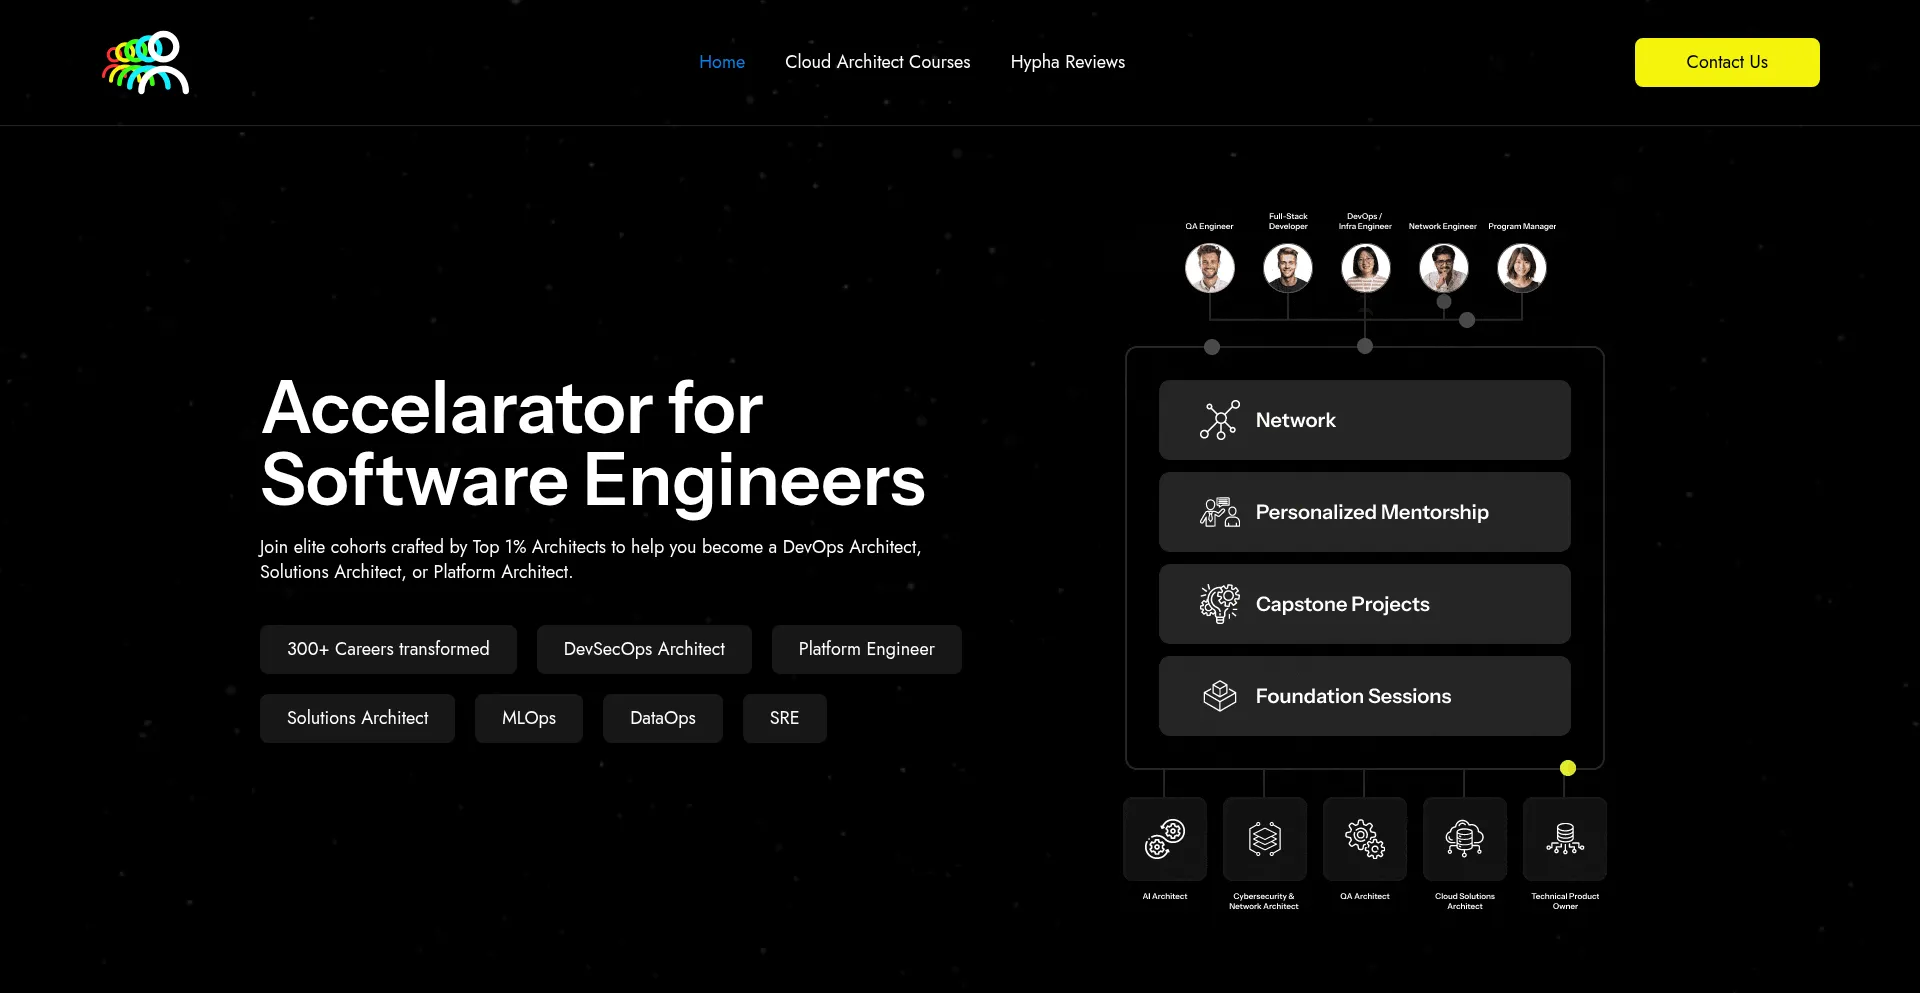Select the Program Manager avatar photo
The image size is (1920, 993).
point(1521,268)
